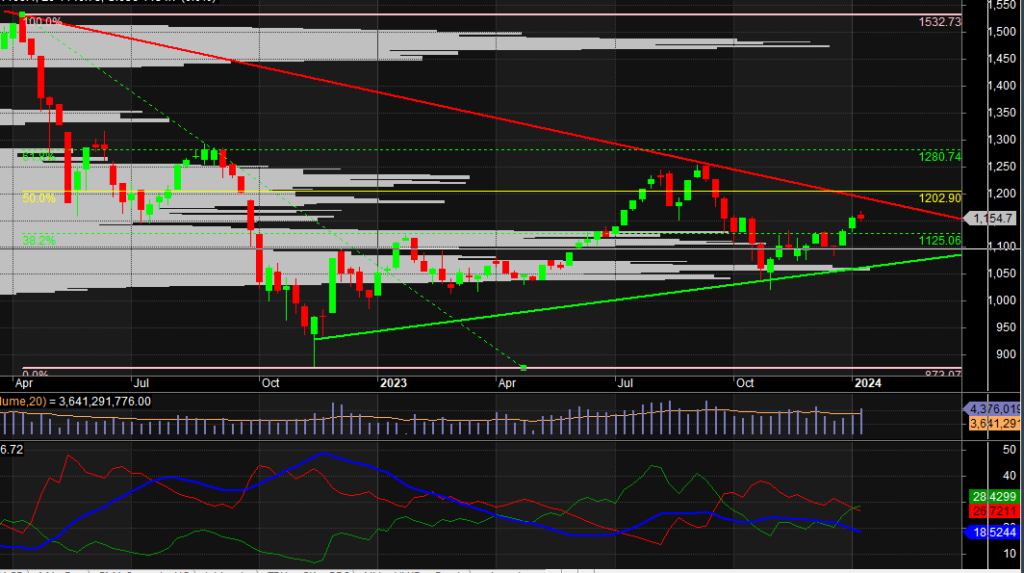Click the green 28.4299 indicator tag

pyautogui.click(x=994, y=497)
